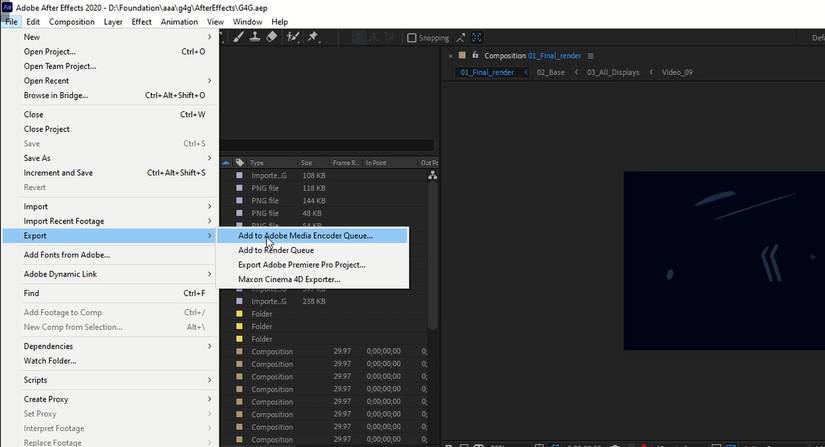The image size is (825, 447).
Task: Select the Brush tool in toolbar
Action: coord(237,37)
